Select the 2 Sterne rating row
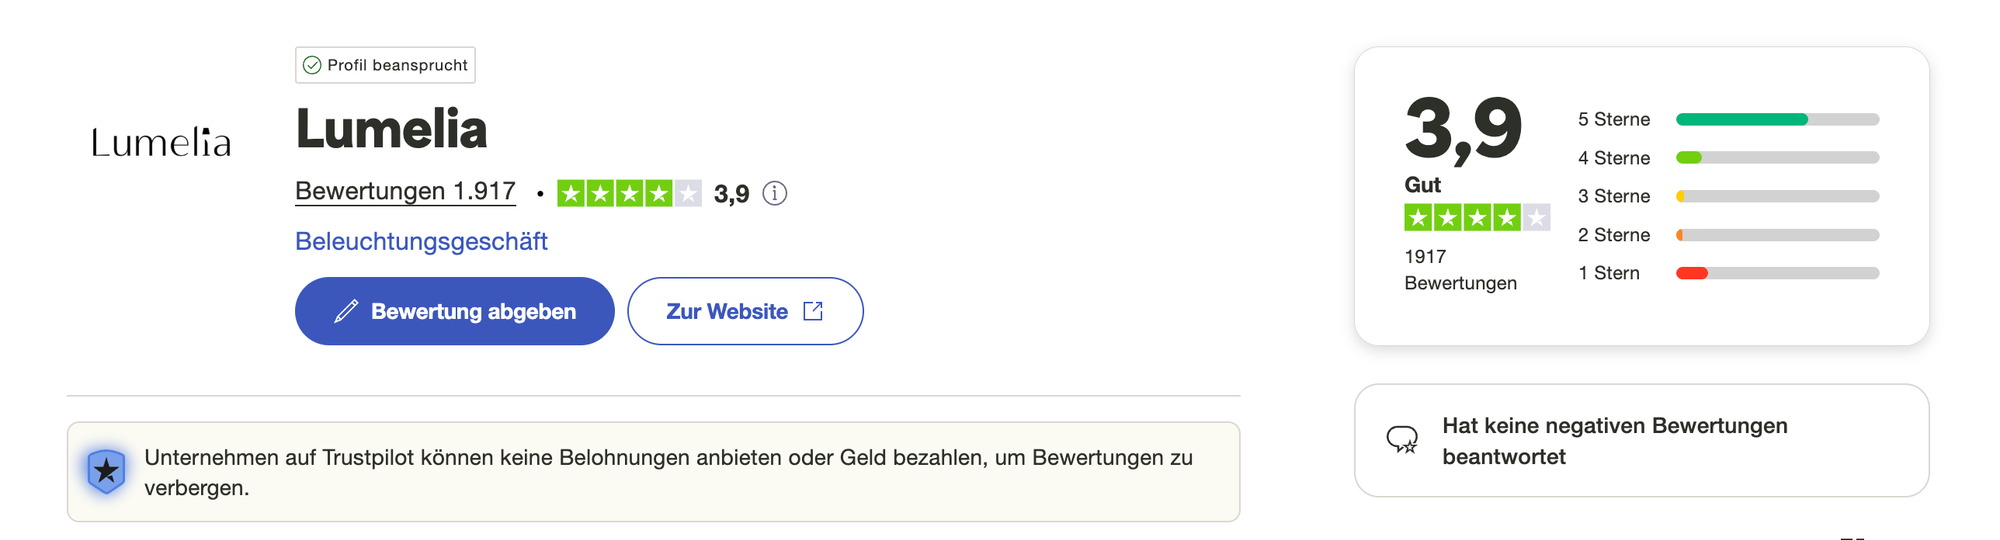 [x=1727, y=235]
